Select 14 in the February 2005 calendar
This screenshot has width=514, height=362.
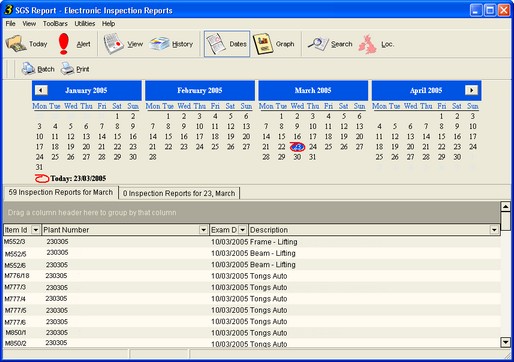tap(153, 136)
